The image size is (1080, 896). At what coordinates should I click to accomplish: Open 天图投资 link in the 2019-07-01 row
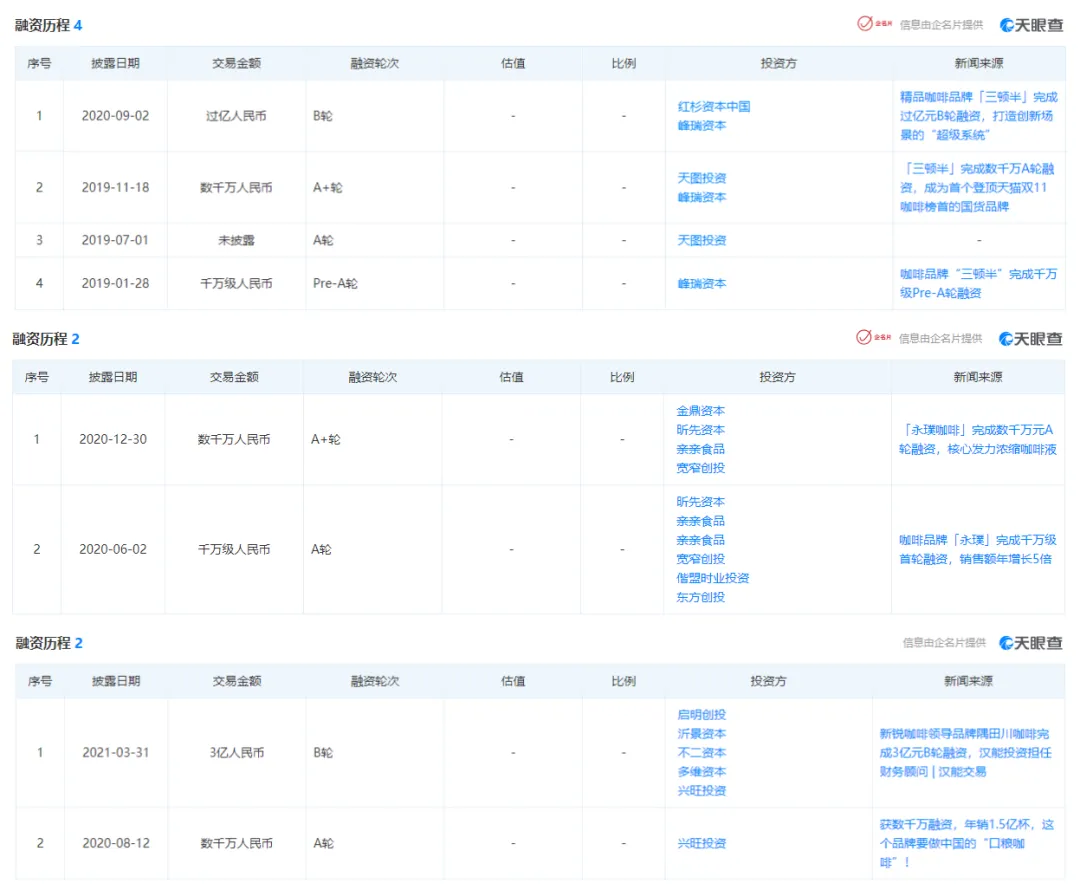click(701, 240)
